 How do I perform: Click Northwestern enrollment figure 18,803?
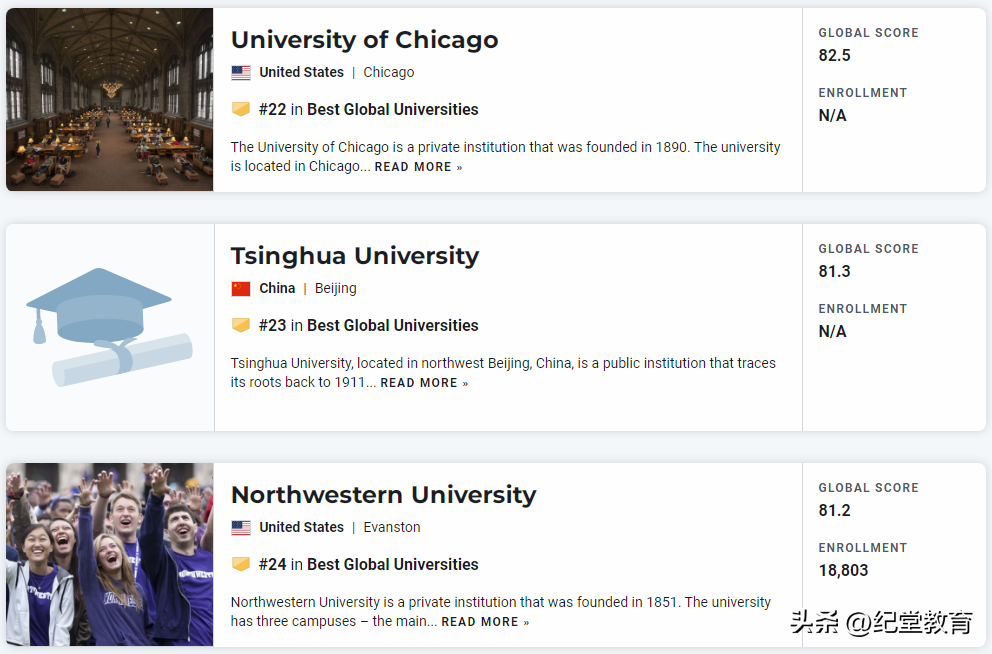click(843, 570)
